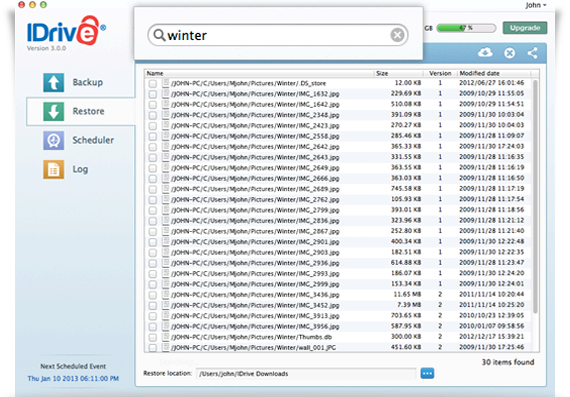Select the IMG_2936.jpg file row

(338, 263)
